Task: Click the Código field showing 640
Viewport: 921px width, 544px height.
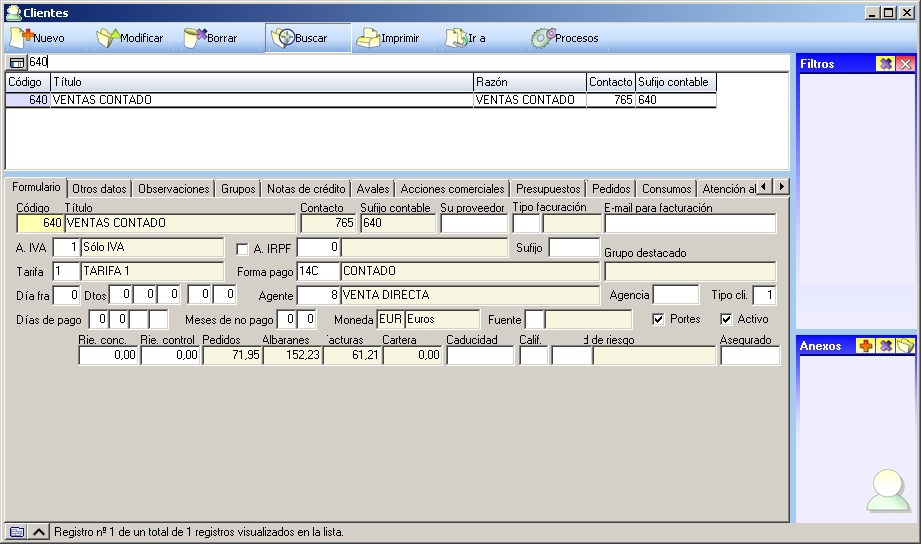Action: coord(41,223)
